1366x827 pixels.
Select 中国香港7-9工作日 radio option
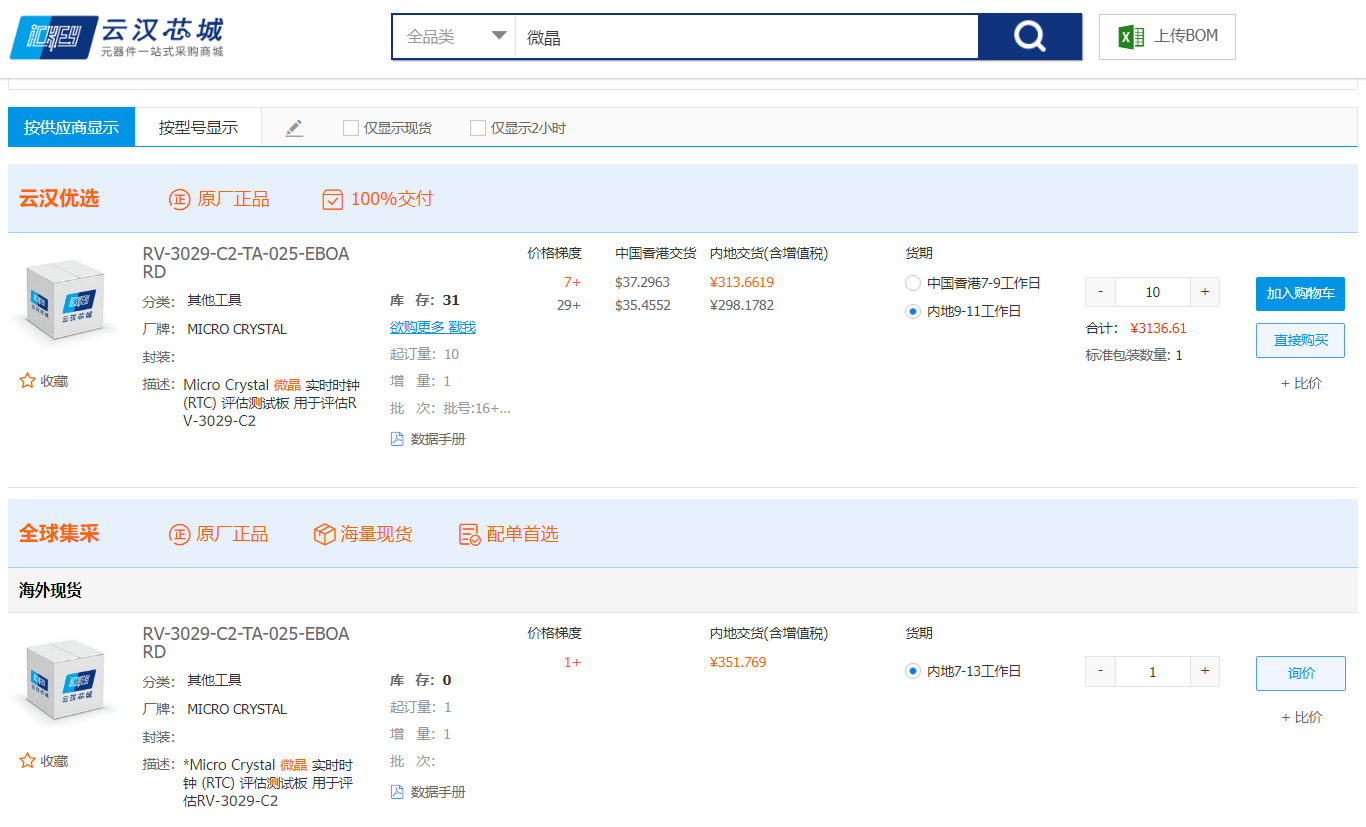click(912, 283)
